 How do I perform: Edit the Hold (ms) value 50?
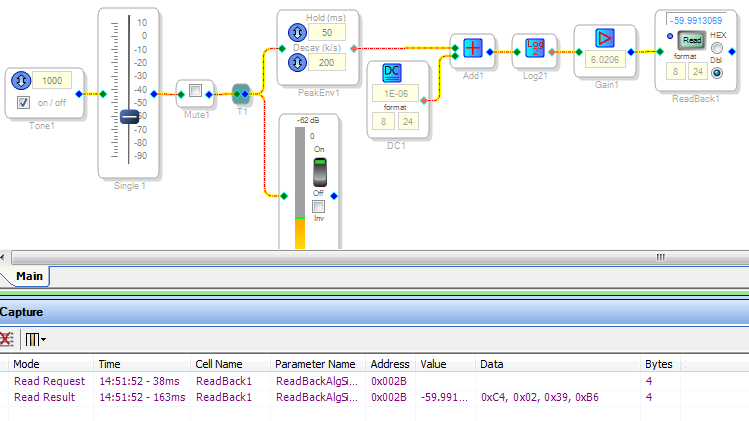point(327,32)
